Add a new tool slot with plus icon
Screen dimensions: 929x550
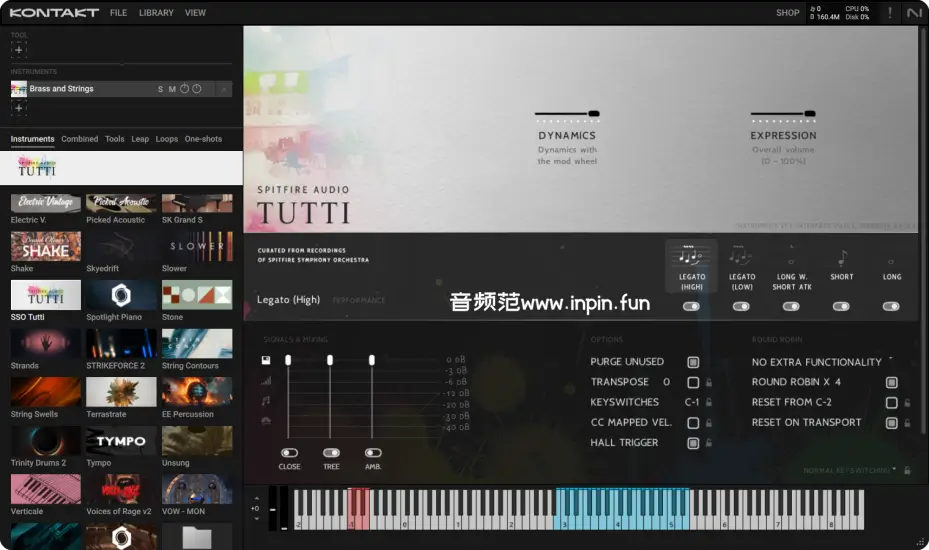19,50
